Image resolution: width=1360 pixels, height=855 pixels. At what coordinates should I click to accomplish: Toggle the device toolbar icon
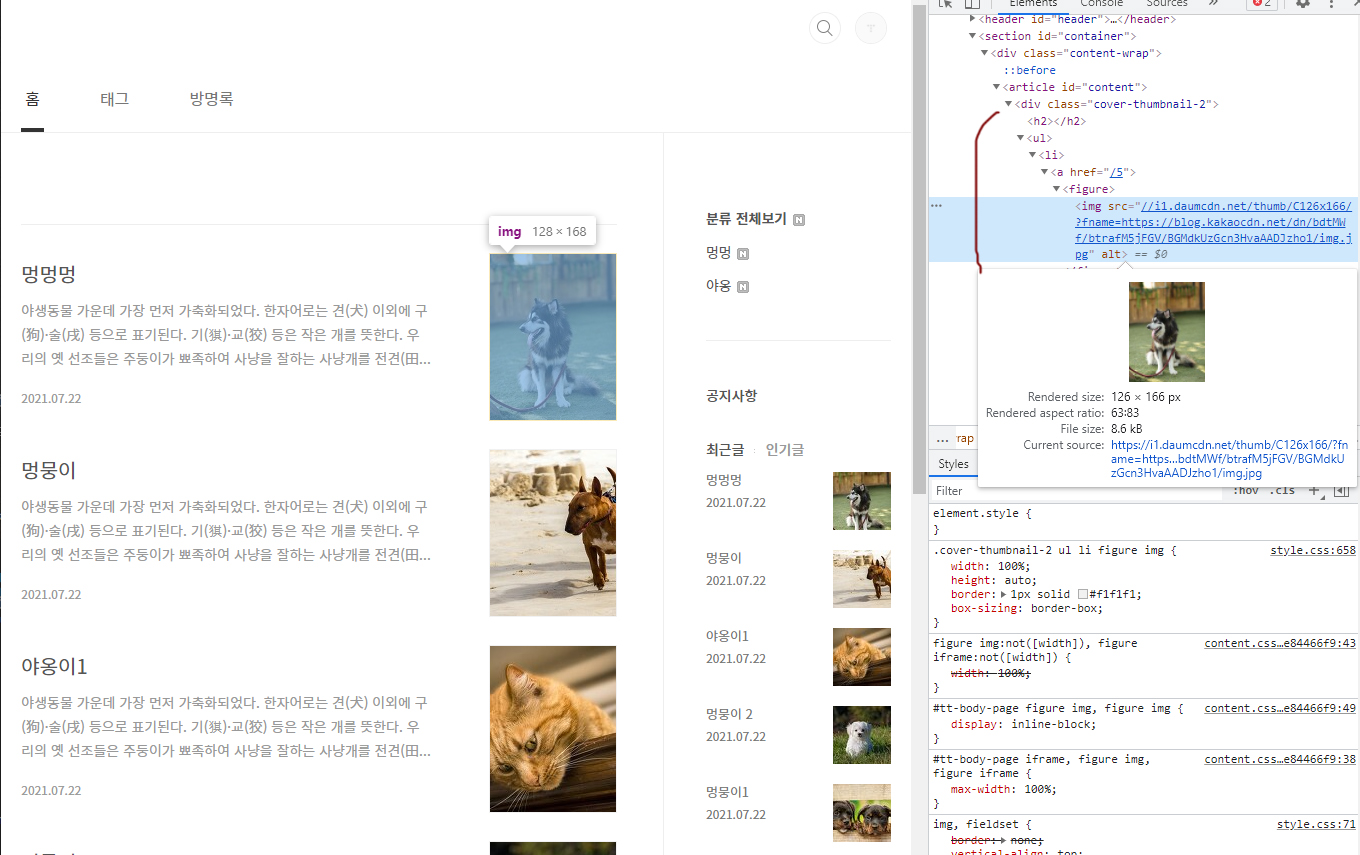point(970,4)
